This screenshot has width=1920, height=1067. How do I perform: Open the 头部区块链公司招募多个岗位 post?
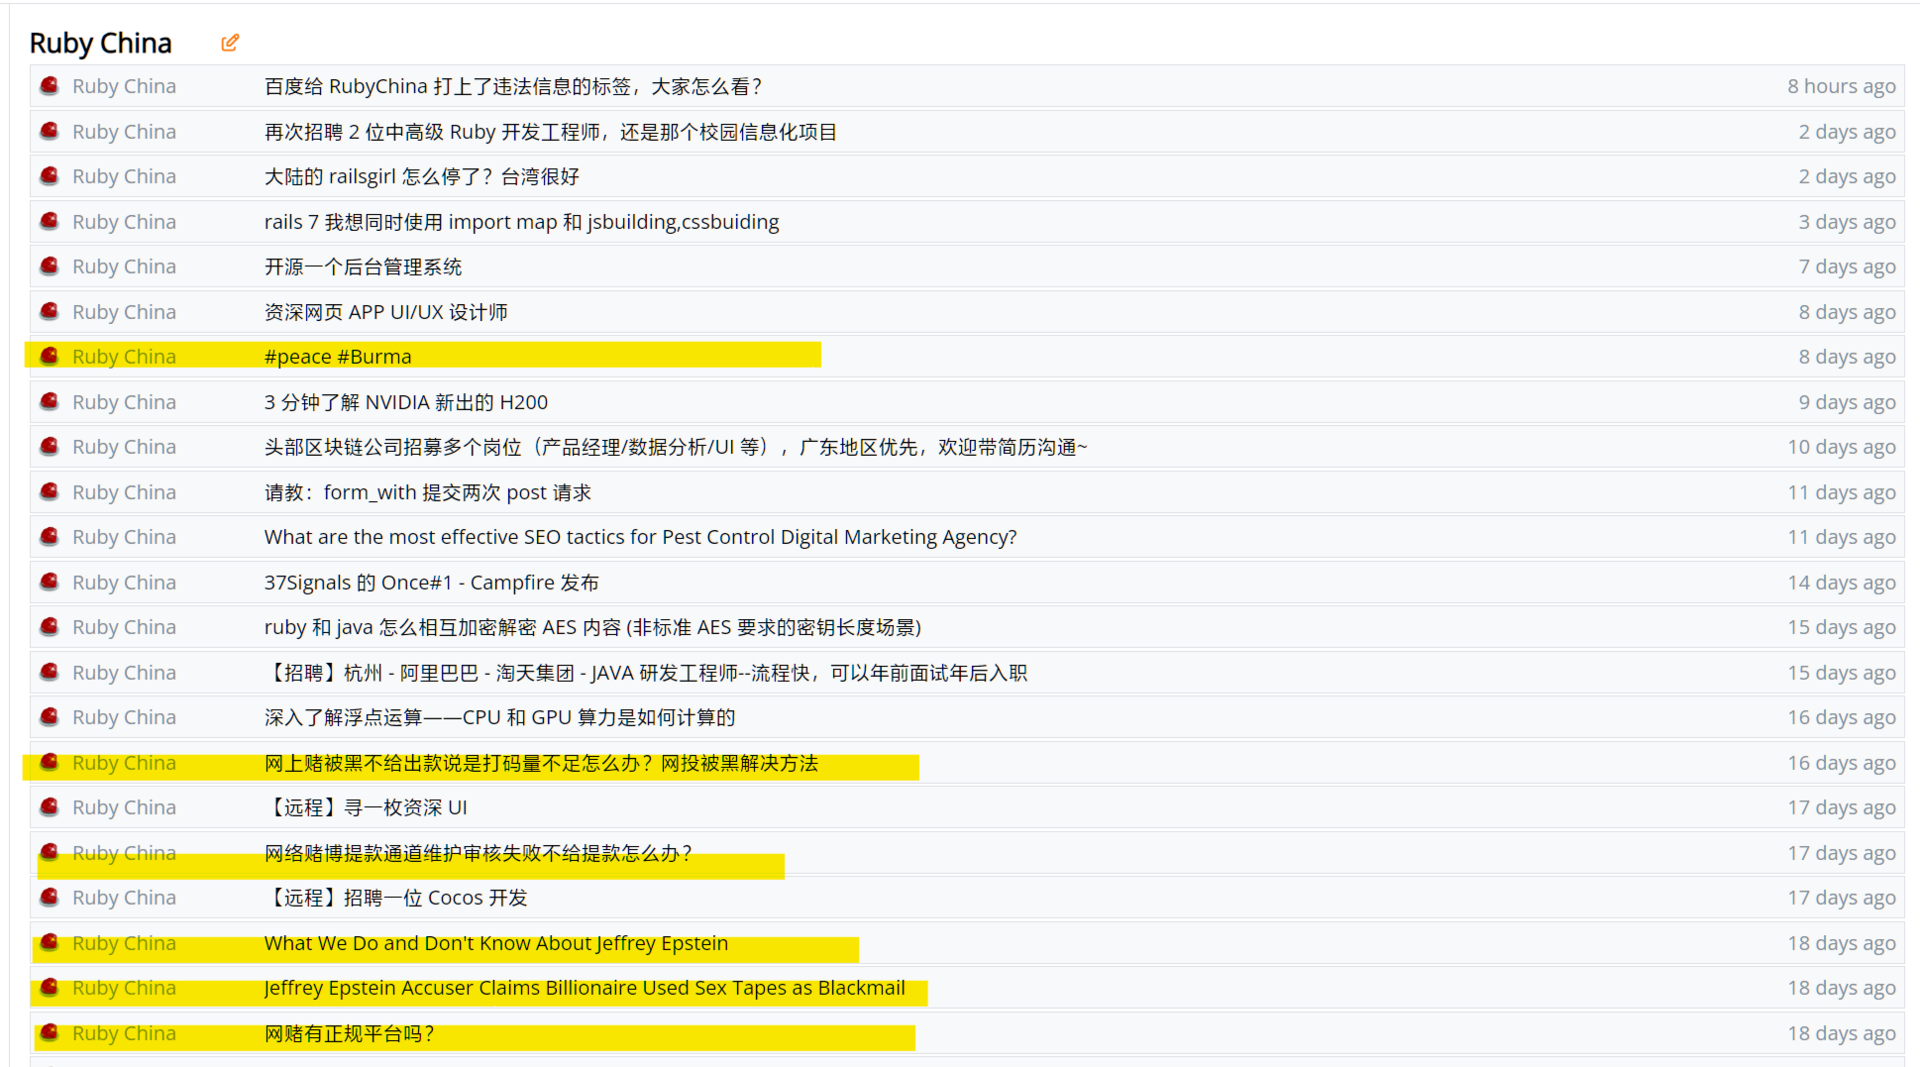tap(675, 446)
